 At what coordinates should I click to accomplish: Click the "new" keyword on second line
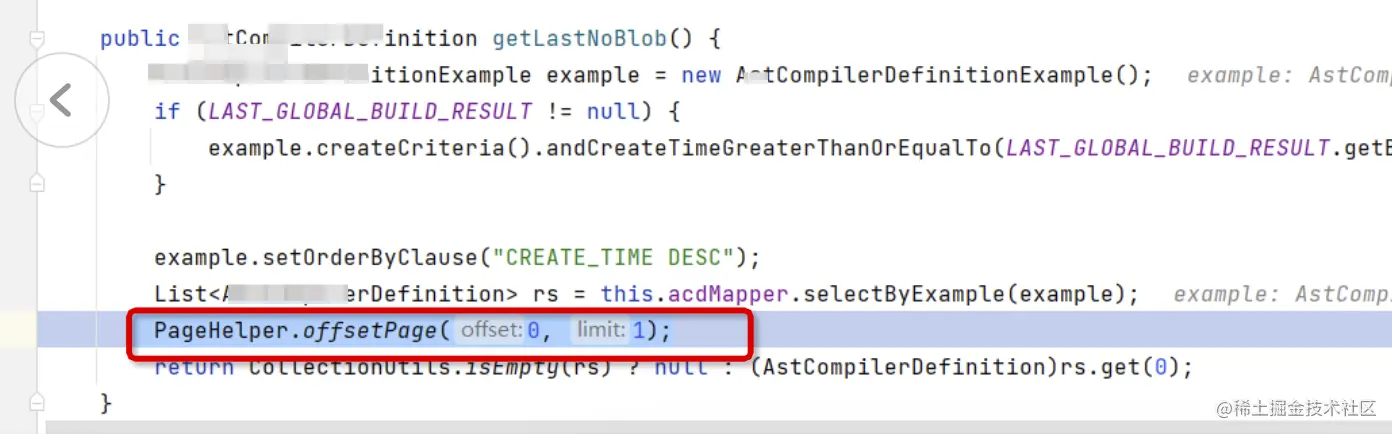click(702, 75)
